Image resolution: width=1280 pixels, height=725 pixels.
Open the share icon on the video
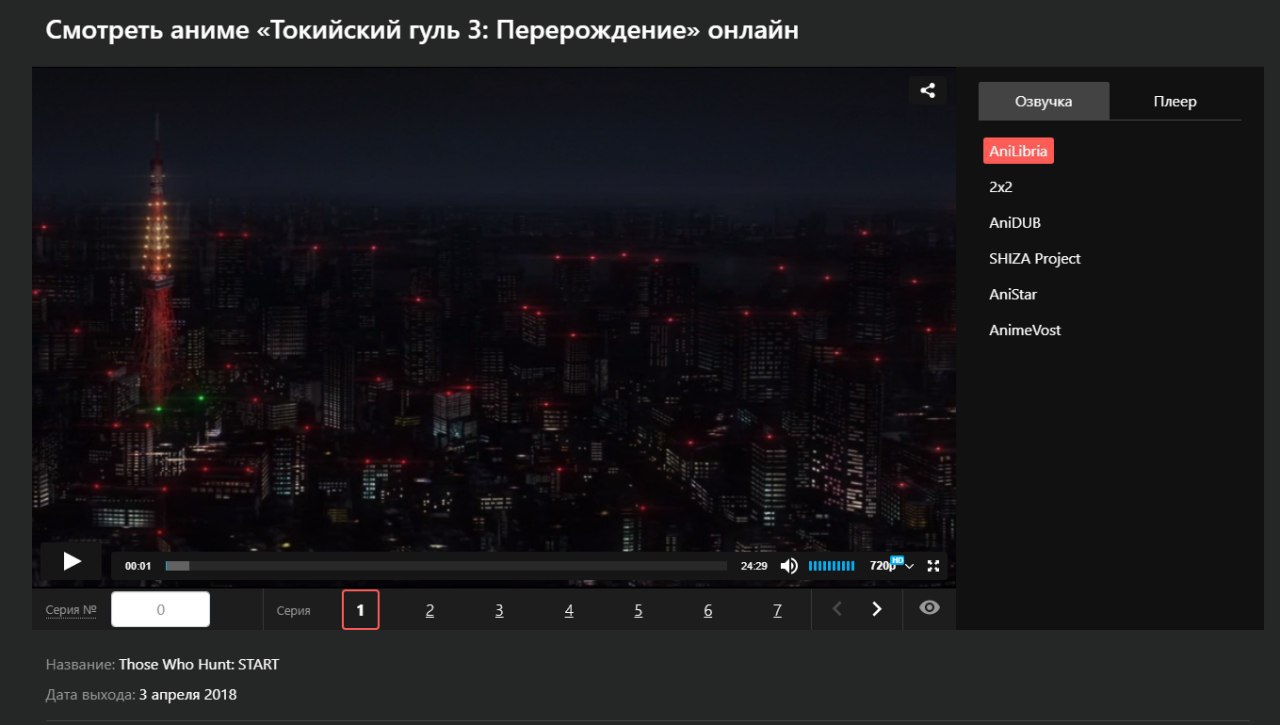tap(928, 90)
